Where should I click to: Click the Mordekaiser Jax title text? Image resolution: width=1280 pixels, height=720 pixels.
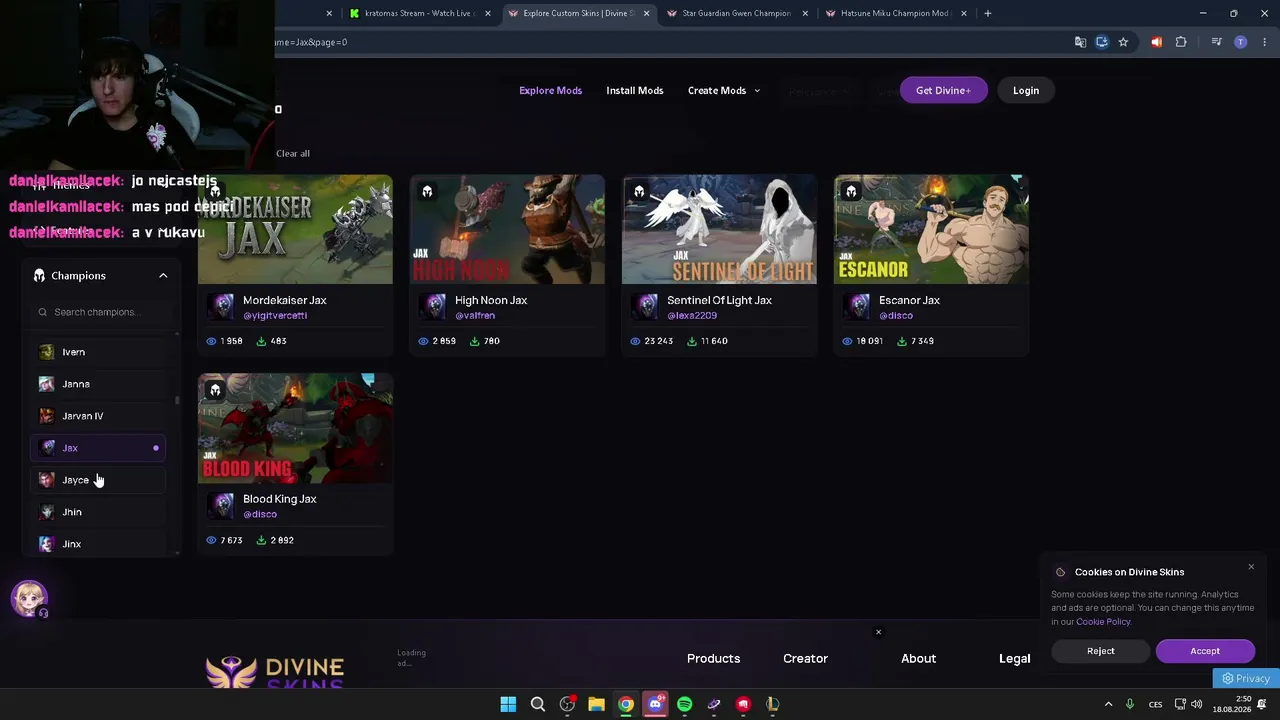pos(285,300)
